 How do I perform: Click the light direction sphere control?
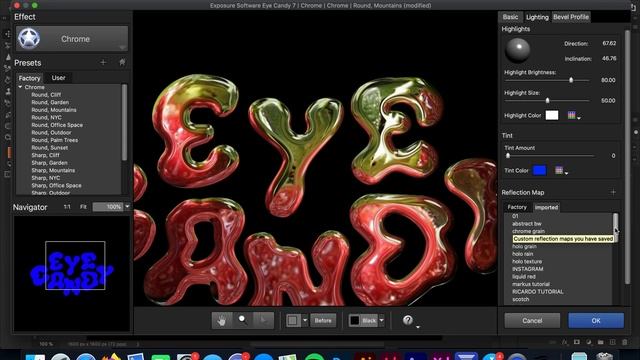[x=518, y=50]
